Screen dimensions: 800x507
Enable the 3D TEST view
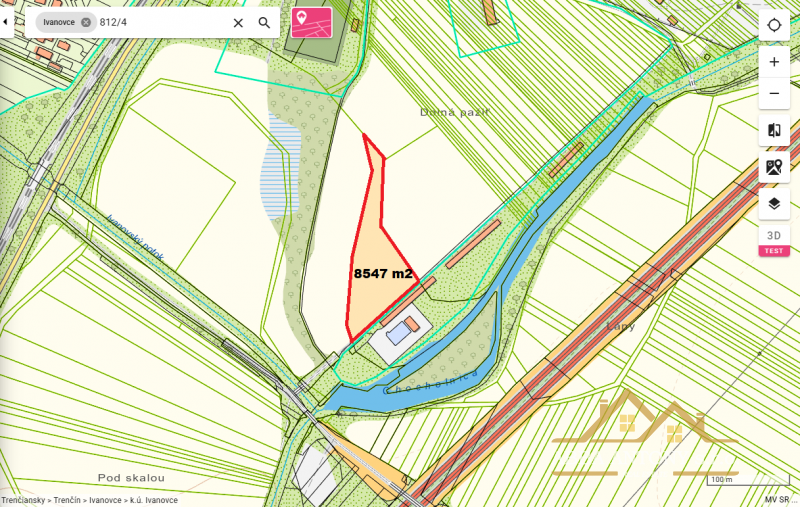[x=774, y=241]
